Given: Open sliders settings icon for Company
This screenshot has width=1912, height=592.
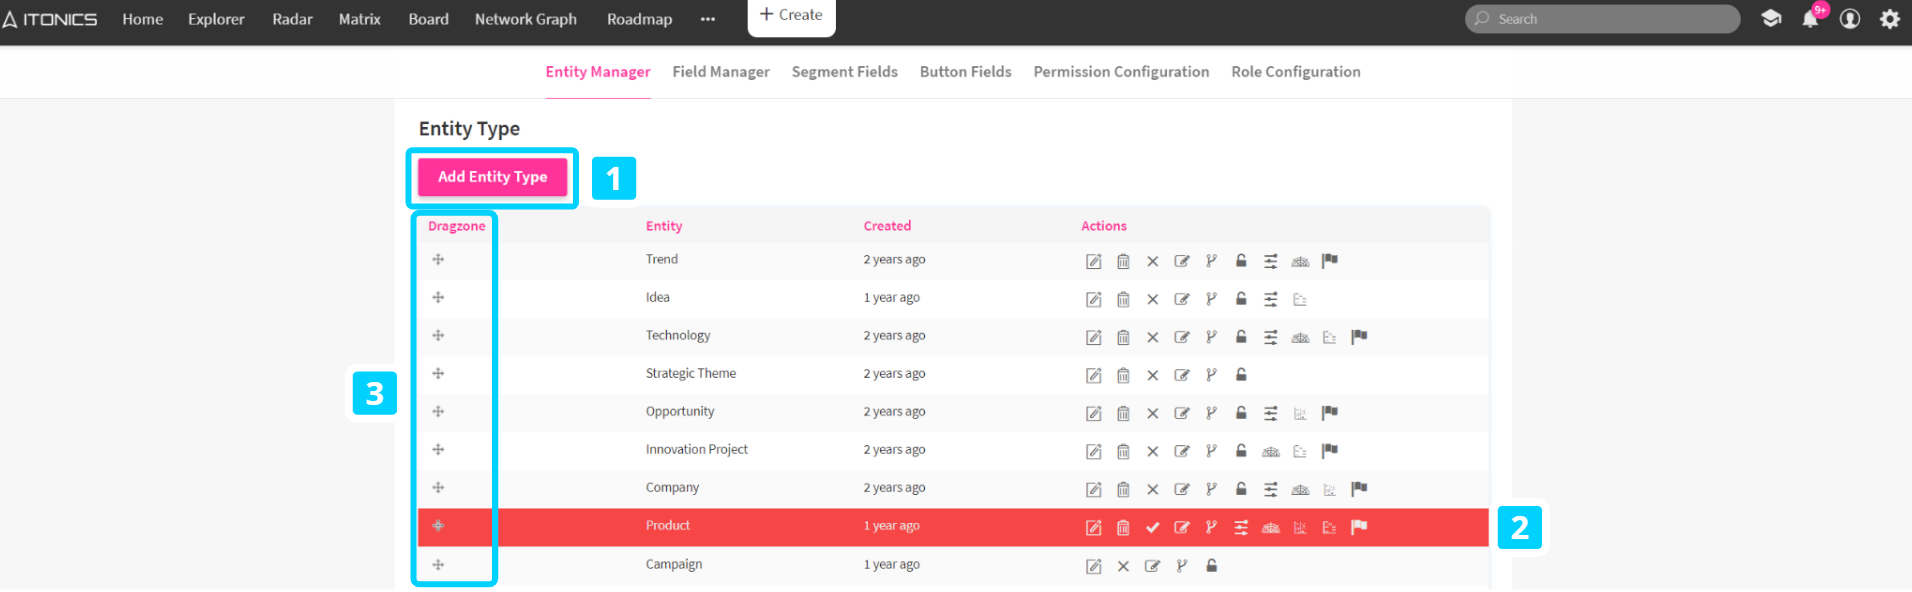Looking at the screenshot, I should pos(1270,489).
